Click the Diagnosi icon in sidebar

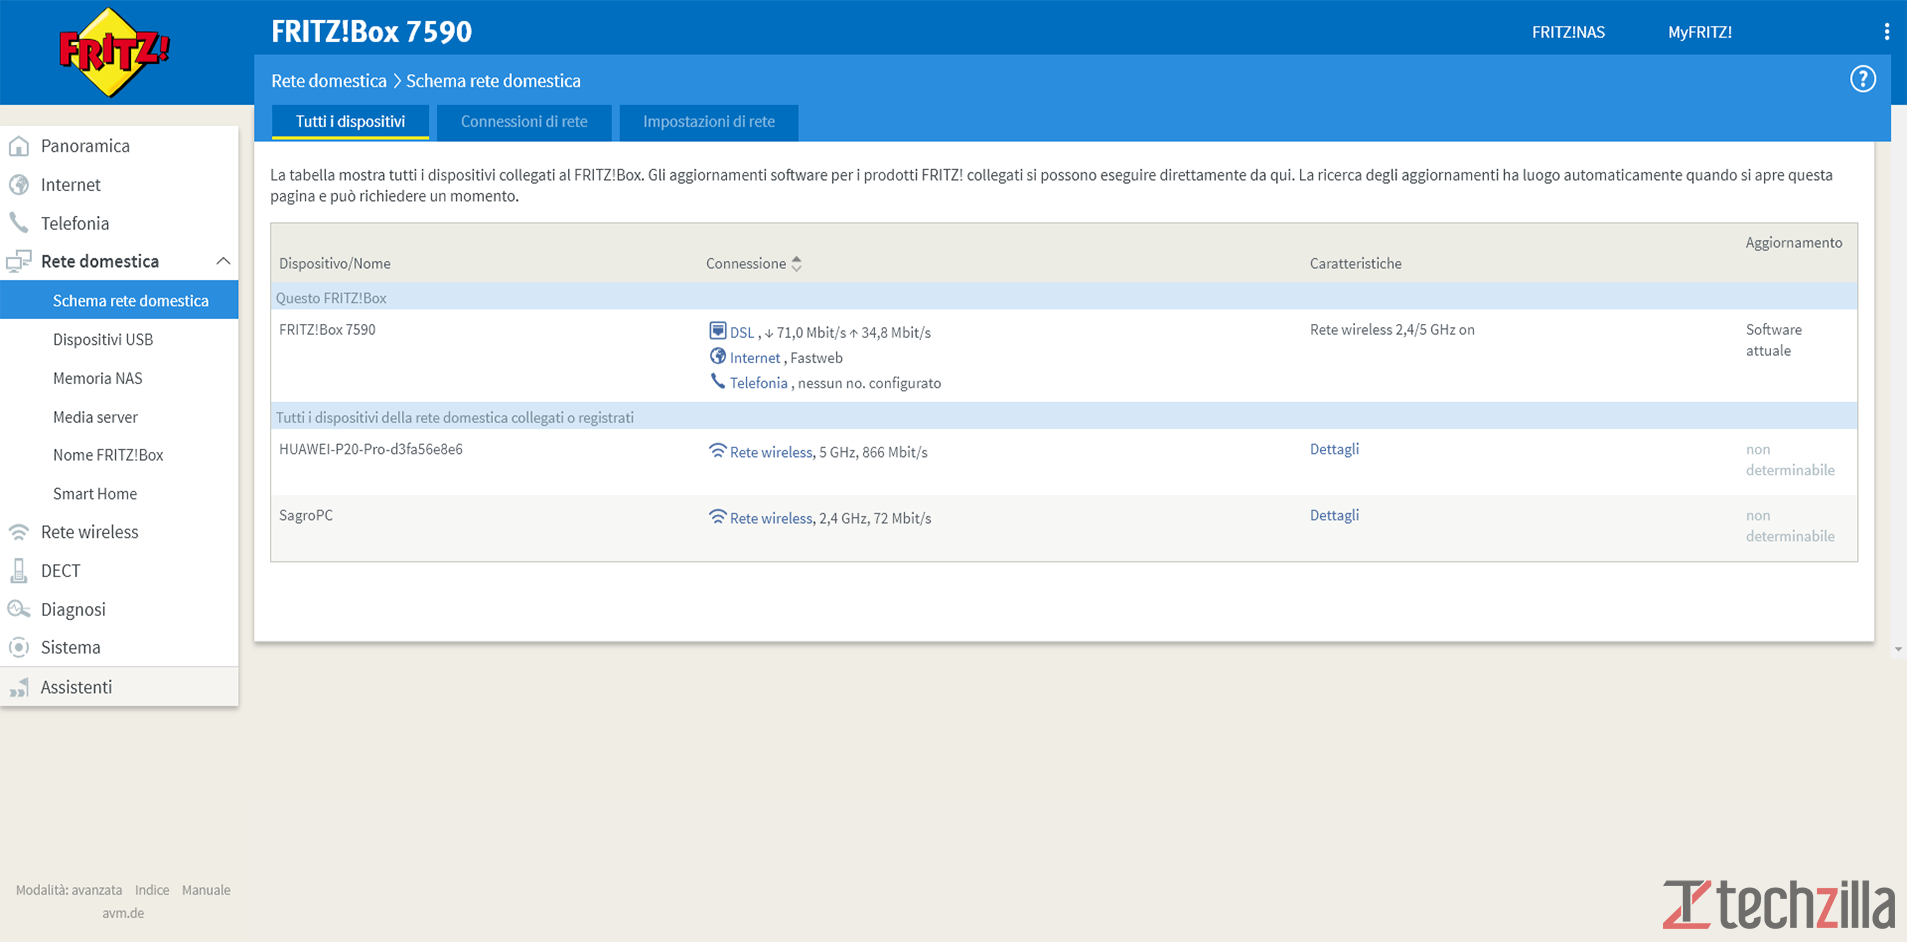coord(19,609)
